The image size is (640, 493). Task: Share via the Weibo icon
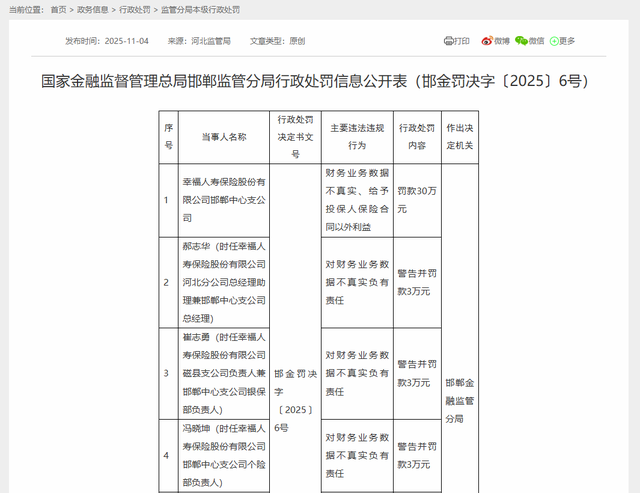[x=487, y=41]
